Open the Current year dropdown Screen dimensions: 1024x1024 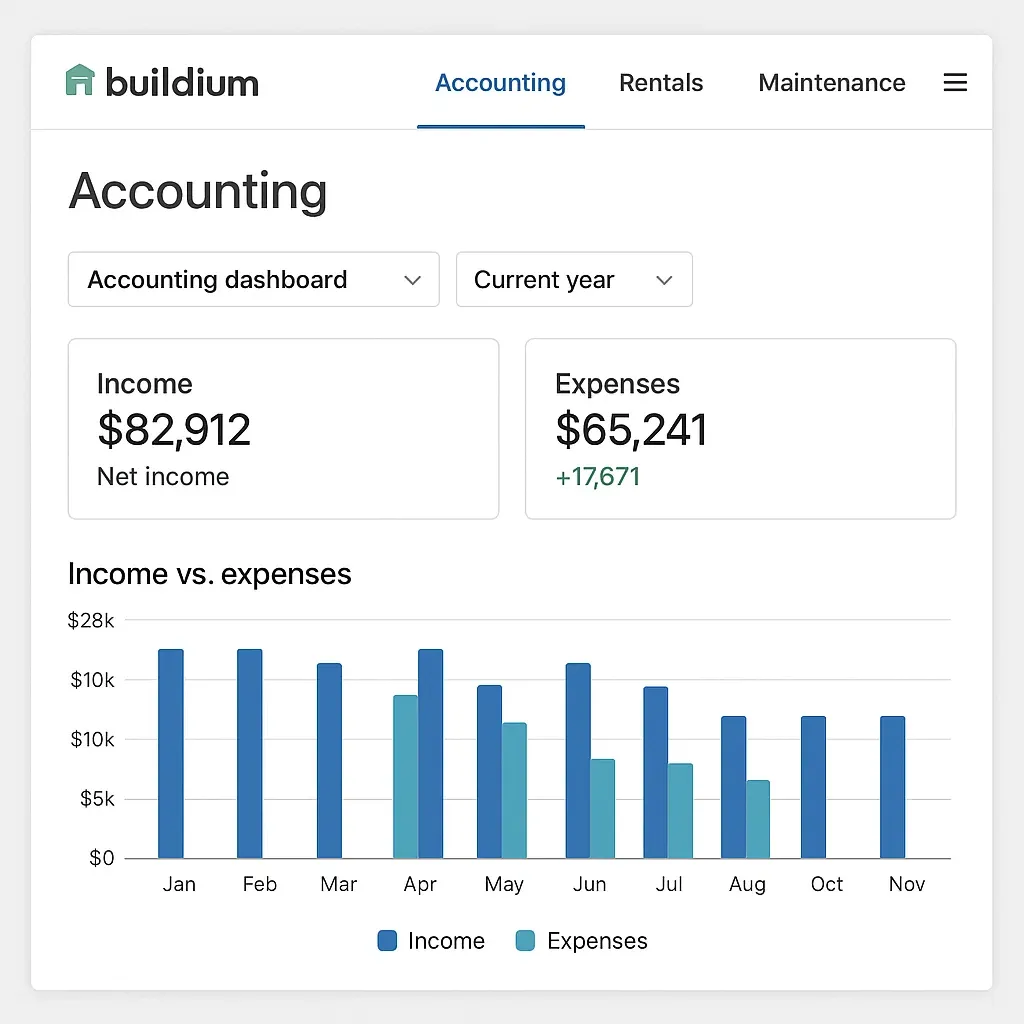pos(574,280)
